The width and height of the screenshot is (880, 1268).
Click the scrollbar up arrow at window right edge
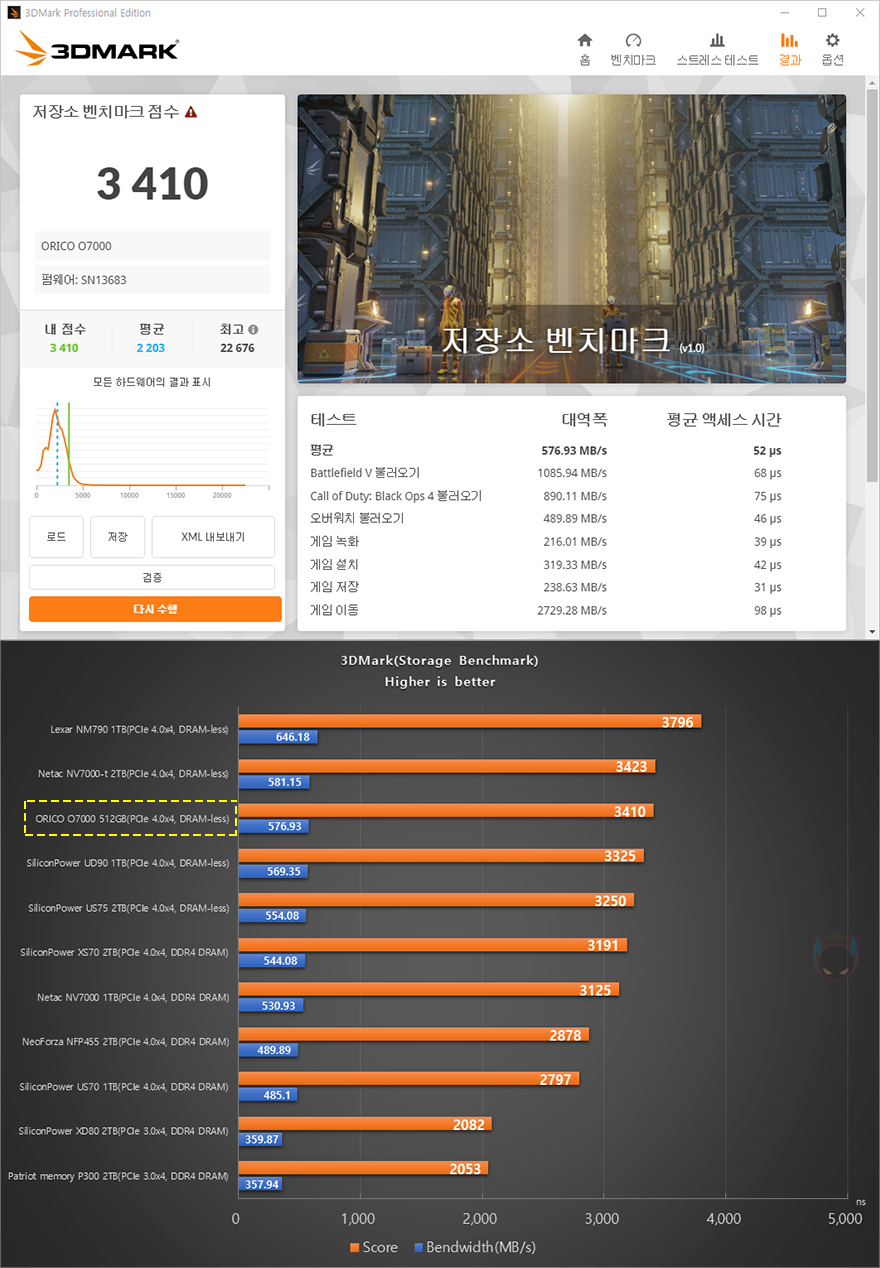click(872, 85)
